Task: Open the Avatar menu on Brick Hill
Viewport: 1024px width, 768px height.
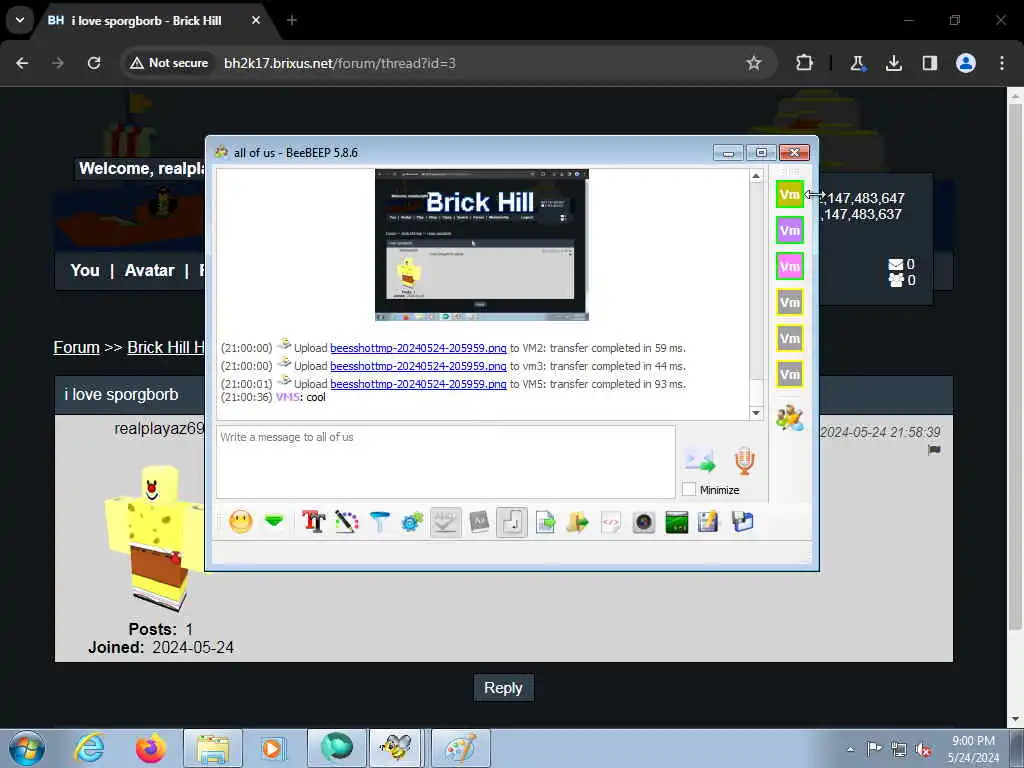Action: click(150, 270)
